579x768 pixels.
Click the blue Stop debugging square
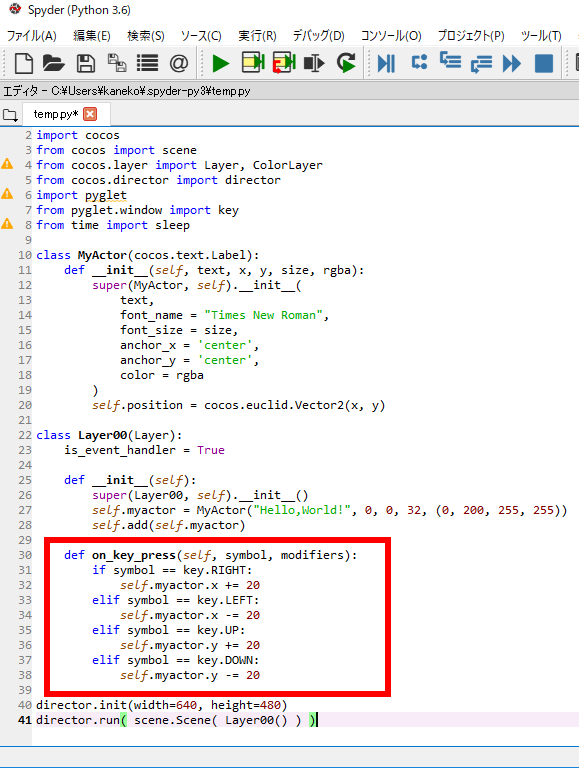click(x=544, y=63)
